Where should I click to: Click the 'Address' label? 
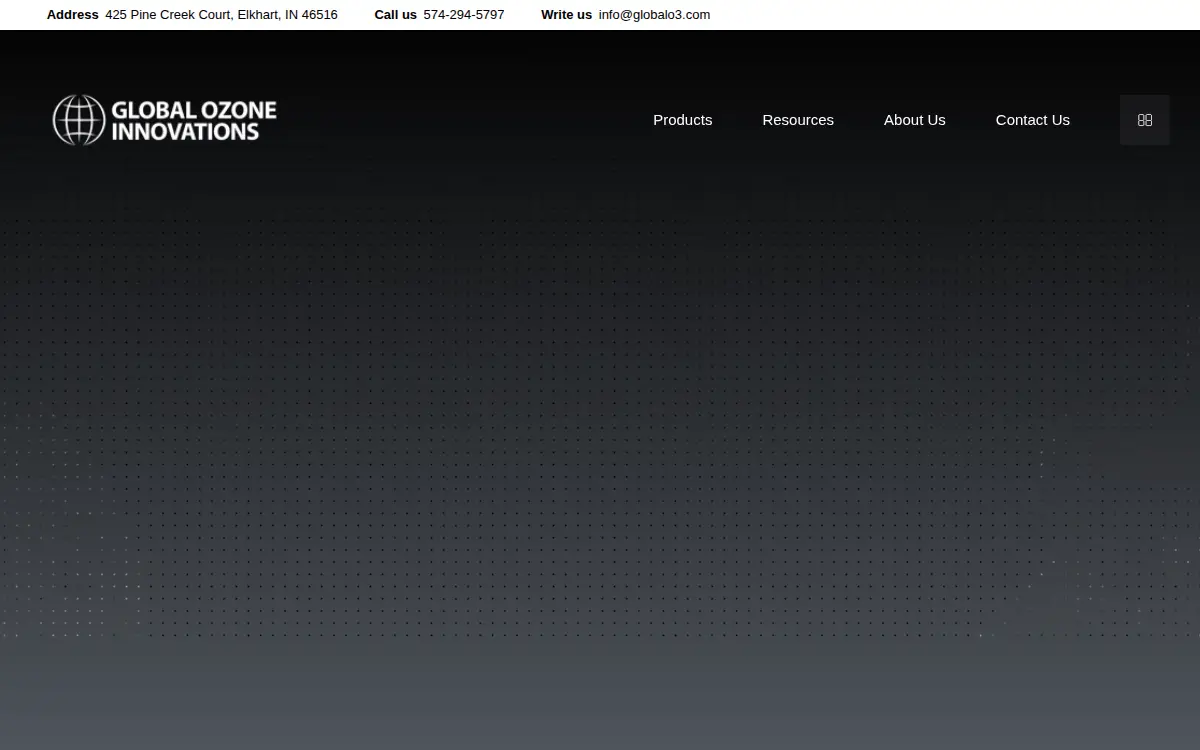coord(73,15)
